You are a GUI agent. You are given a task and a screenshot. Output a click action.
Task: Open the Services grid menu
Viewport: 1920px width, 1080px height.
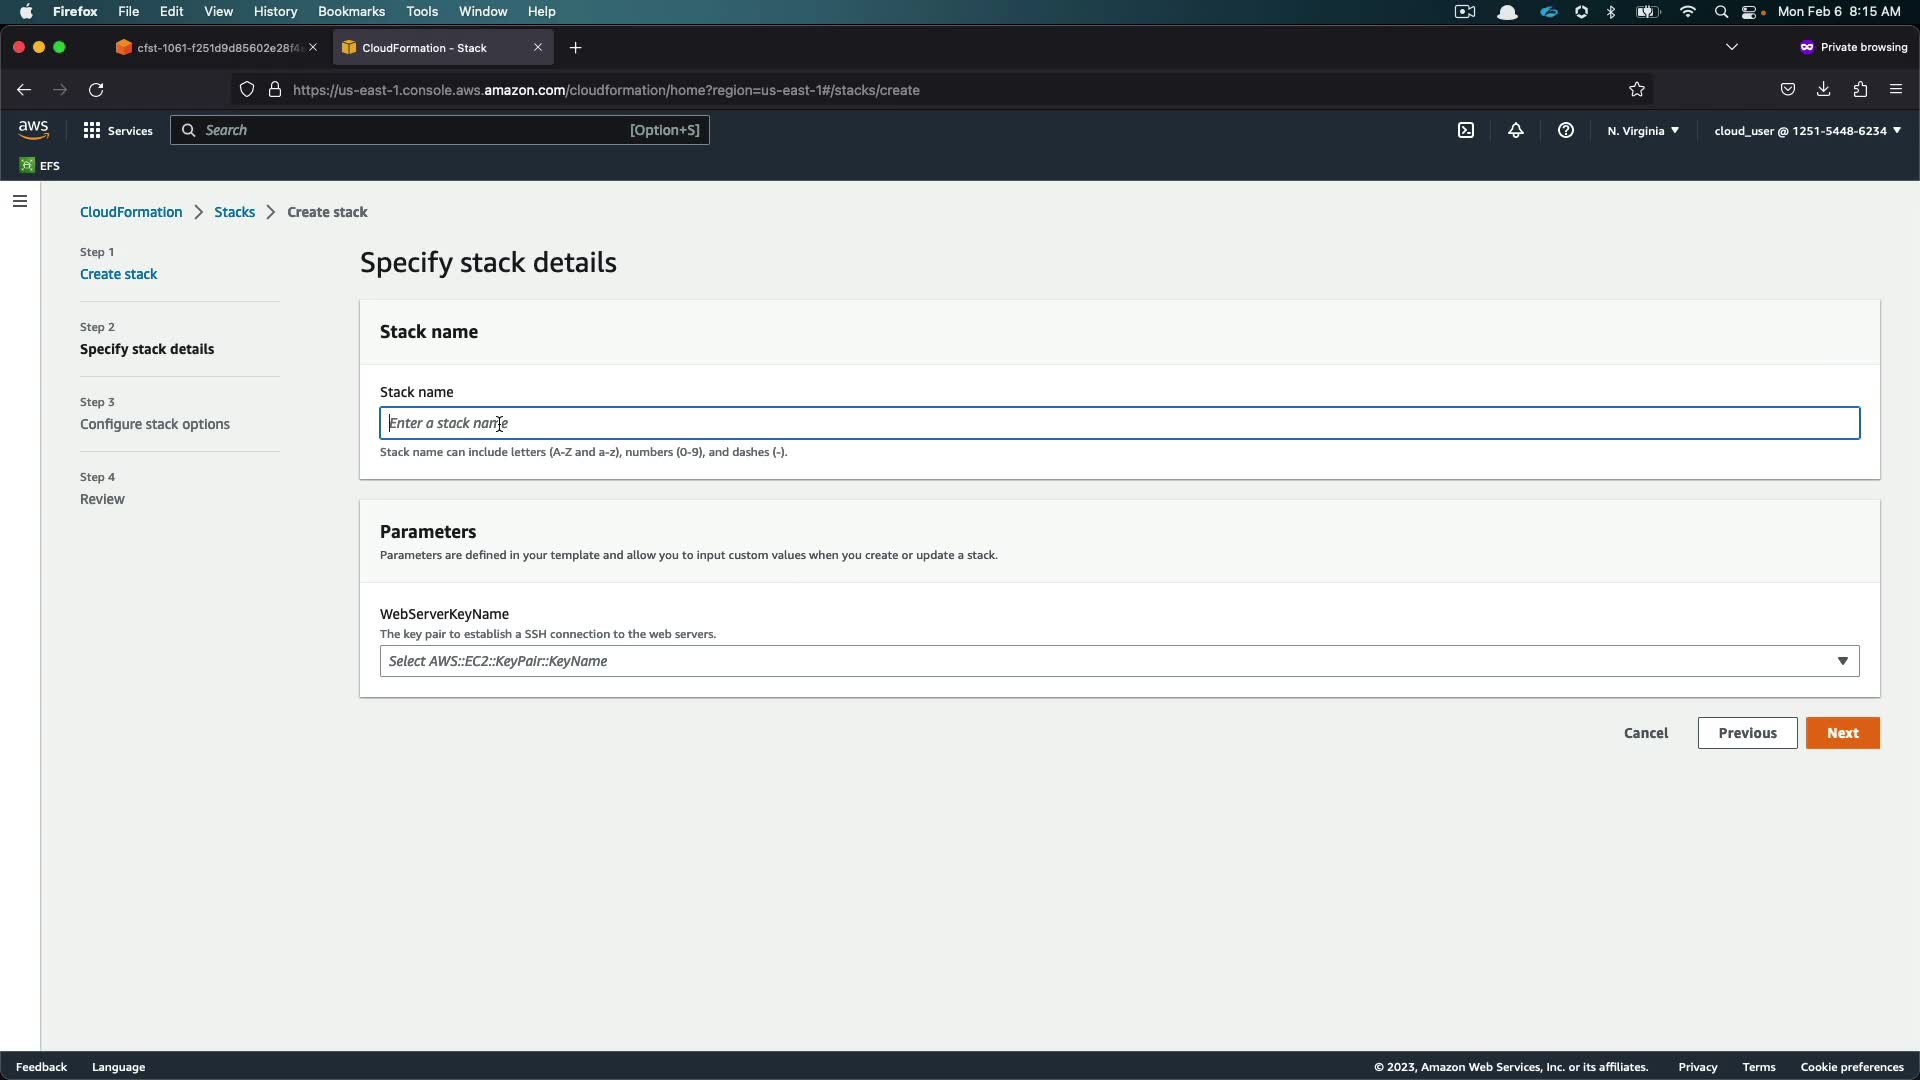click(118, 130)
